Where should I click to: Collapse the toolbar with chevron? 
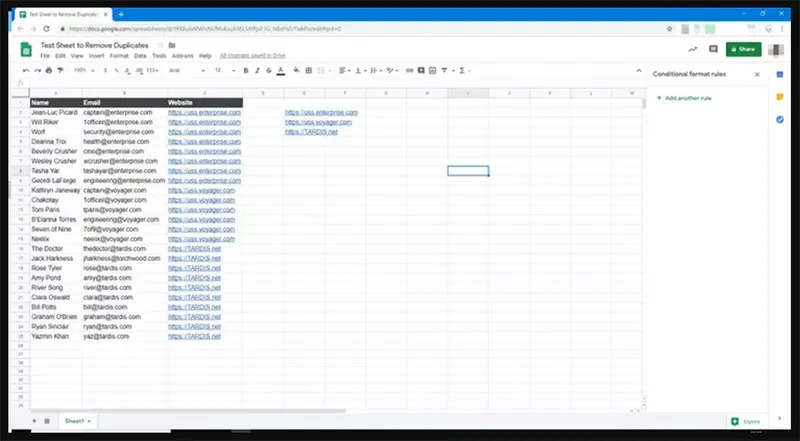(639, 70)
